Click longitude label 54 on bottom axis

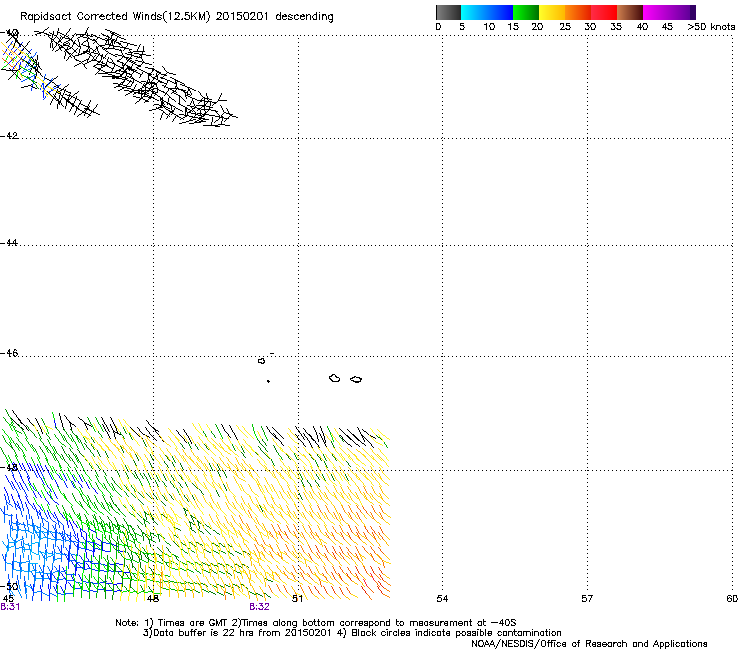click(x=442, y=599)
